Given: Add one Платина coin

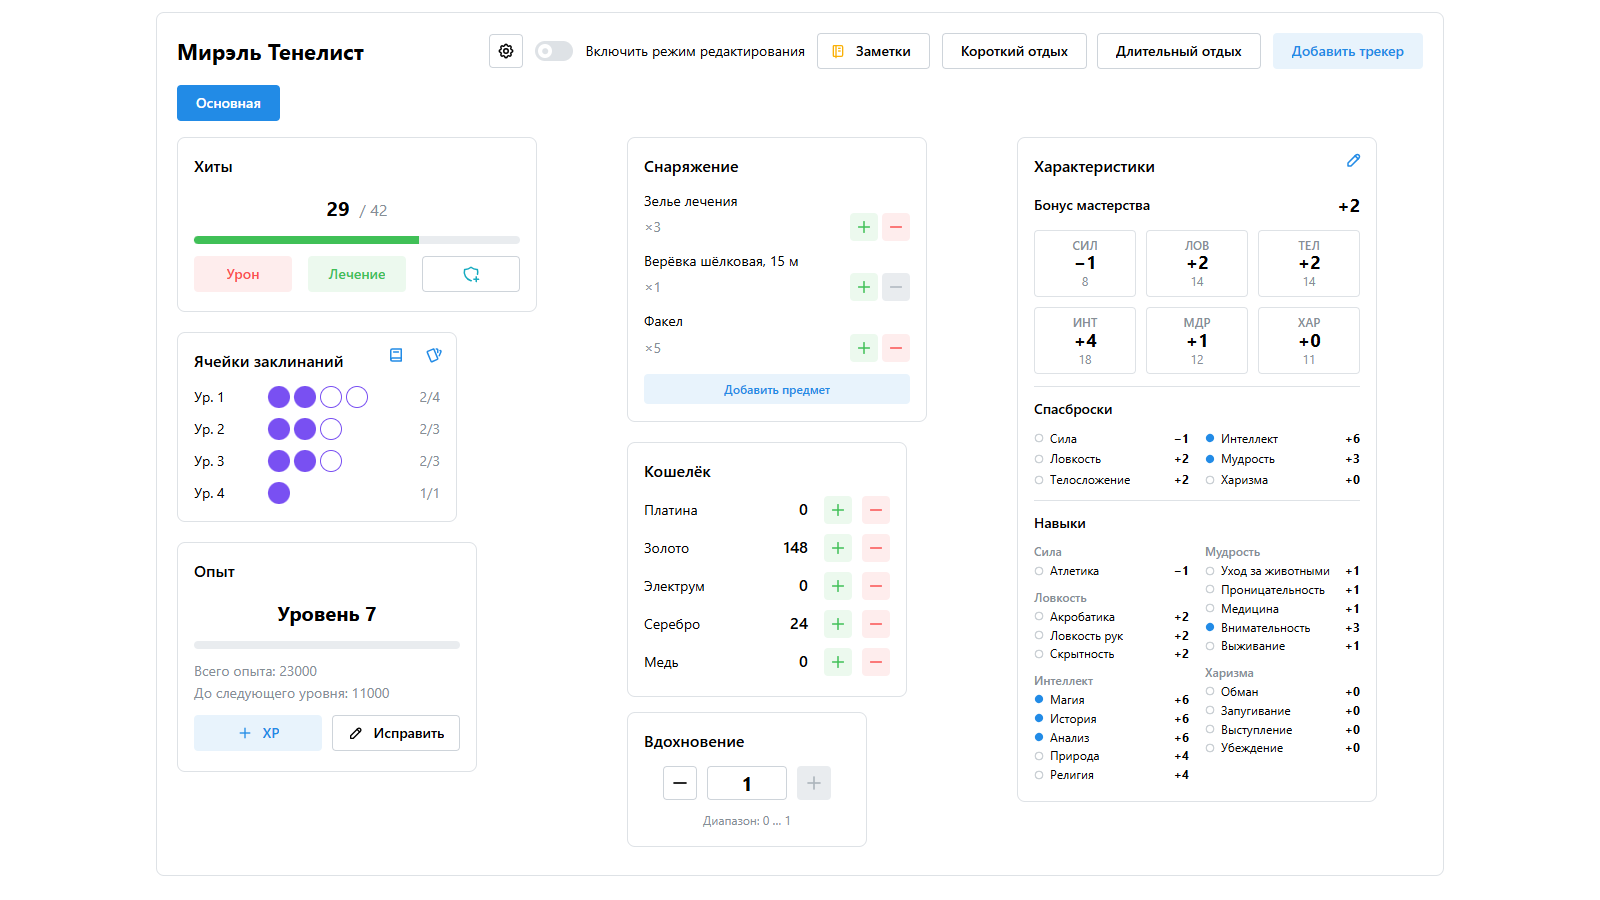Looking at the screenshot, I should coord(838,510).
